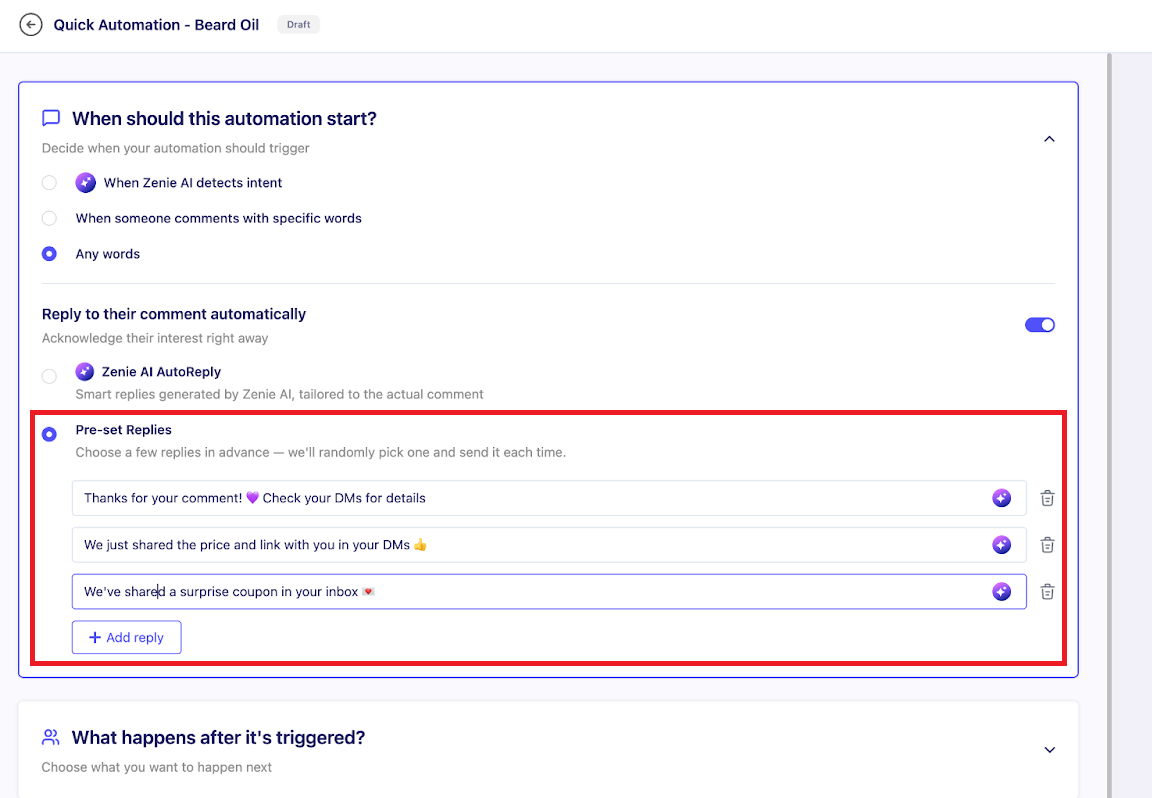The height and width of the screenshot is (798, 1152).
Task: Click AI sparkle icon in first reply
Action: point(1001,498)
